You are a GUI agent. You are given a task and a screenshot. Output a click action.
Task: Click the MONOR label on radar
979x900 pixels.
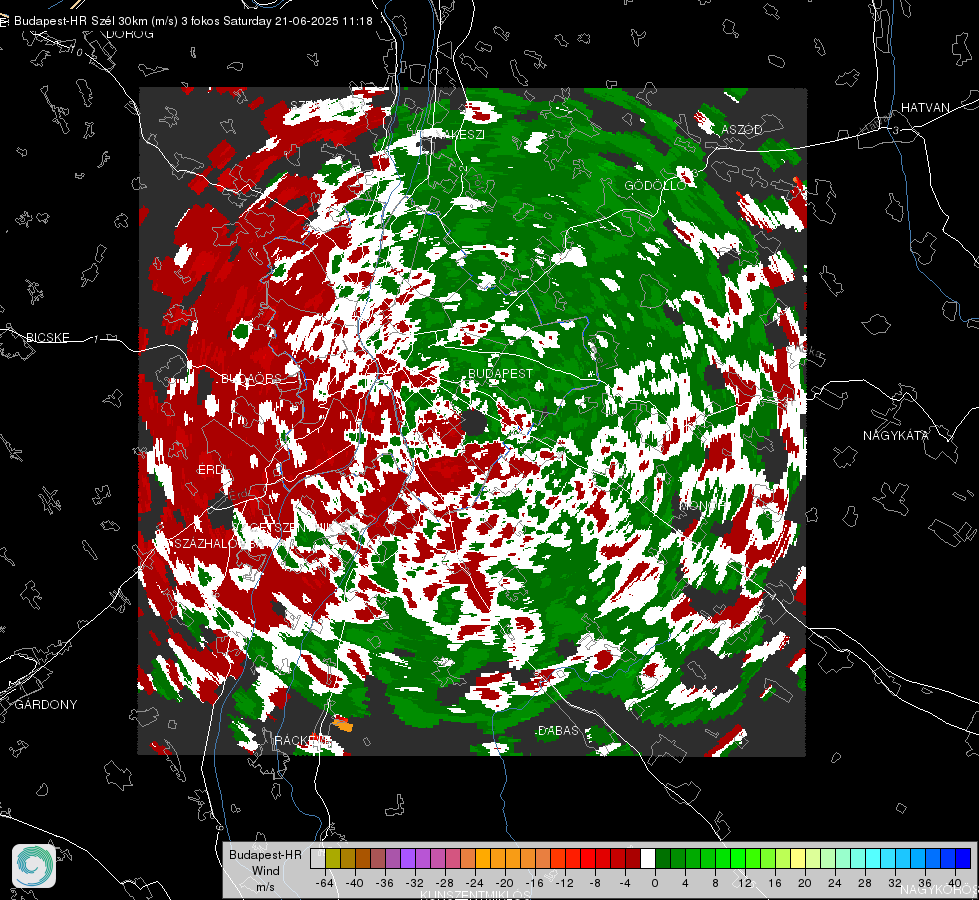pos(704,505)
